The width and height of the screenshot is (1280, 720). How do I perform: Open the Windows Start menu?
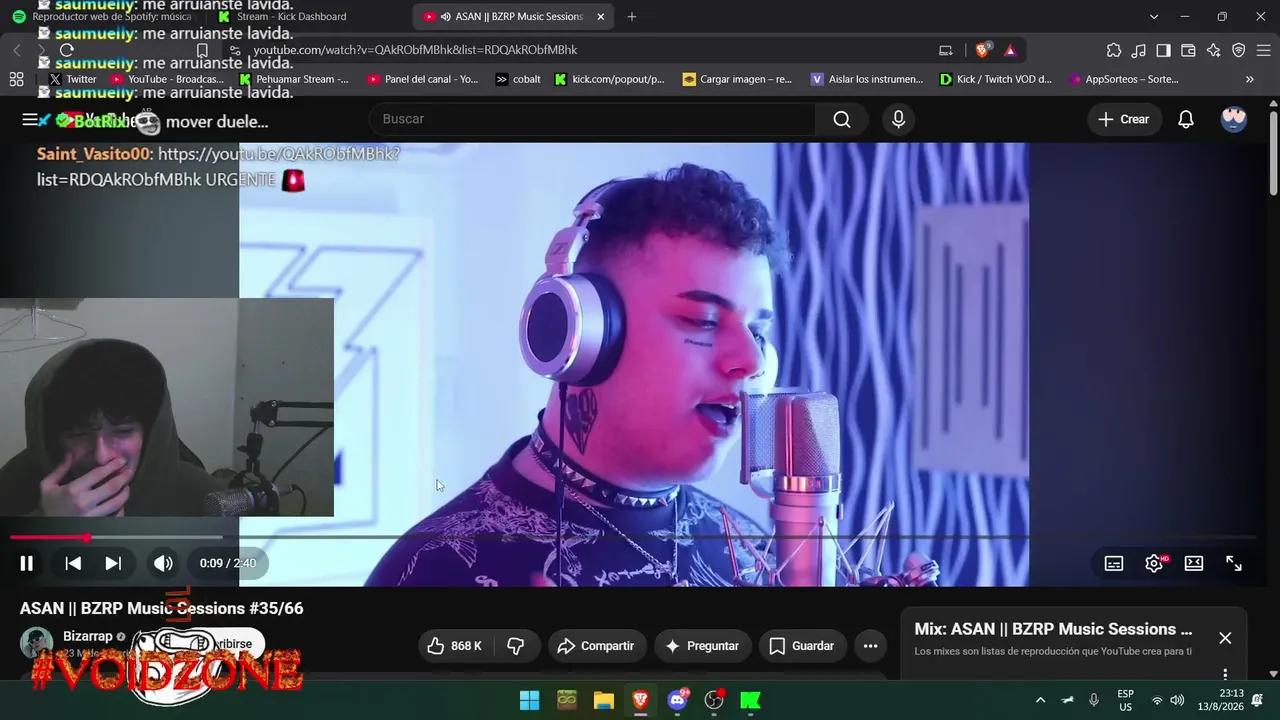coord(529,700)
